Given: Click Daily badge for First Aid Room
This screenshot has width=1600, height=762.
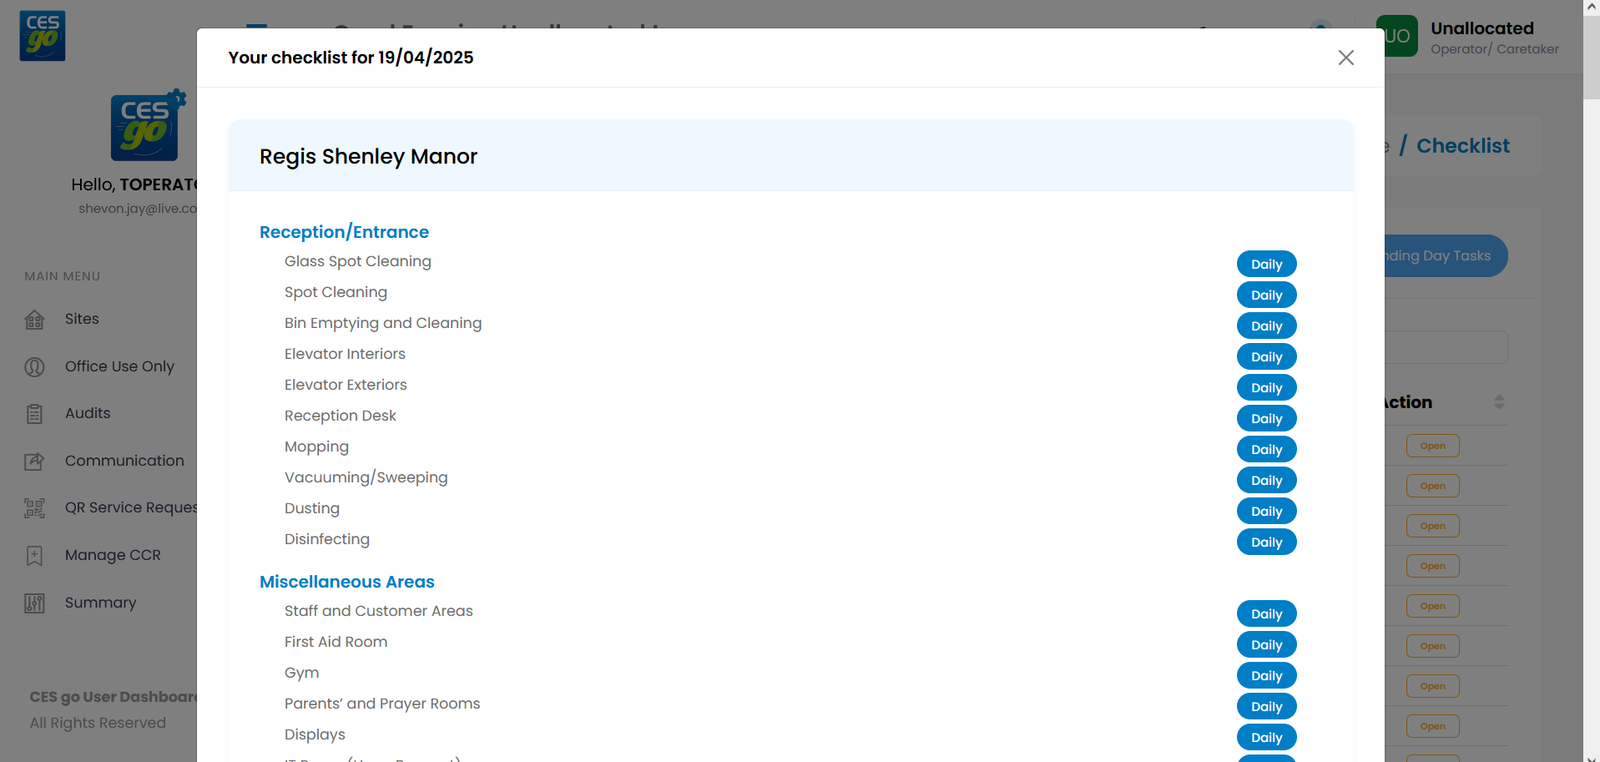Looking at the screenshot, I should point(1266,645).
